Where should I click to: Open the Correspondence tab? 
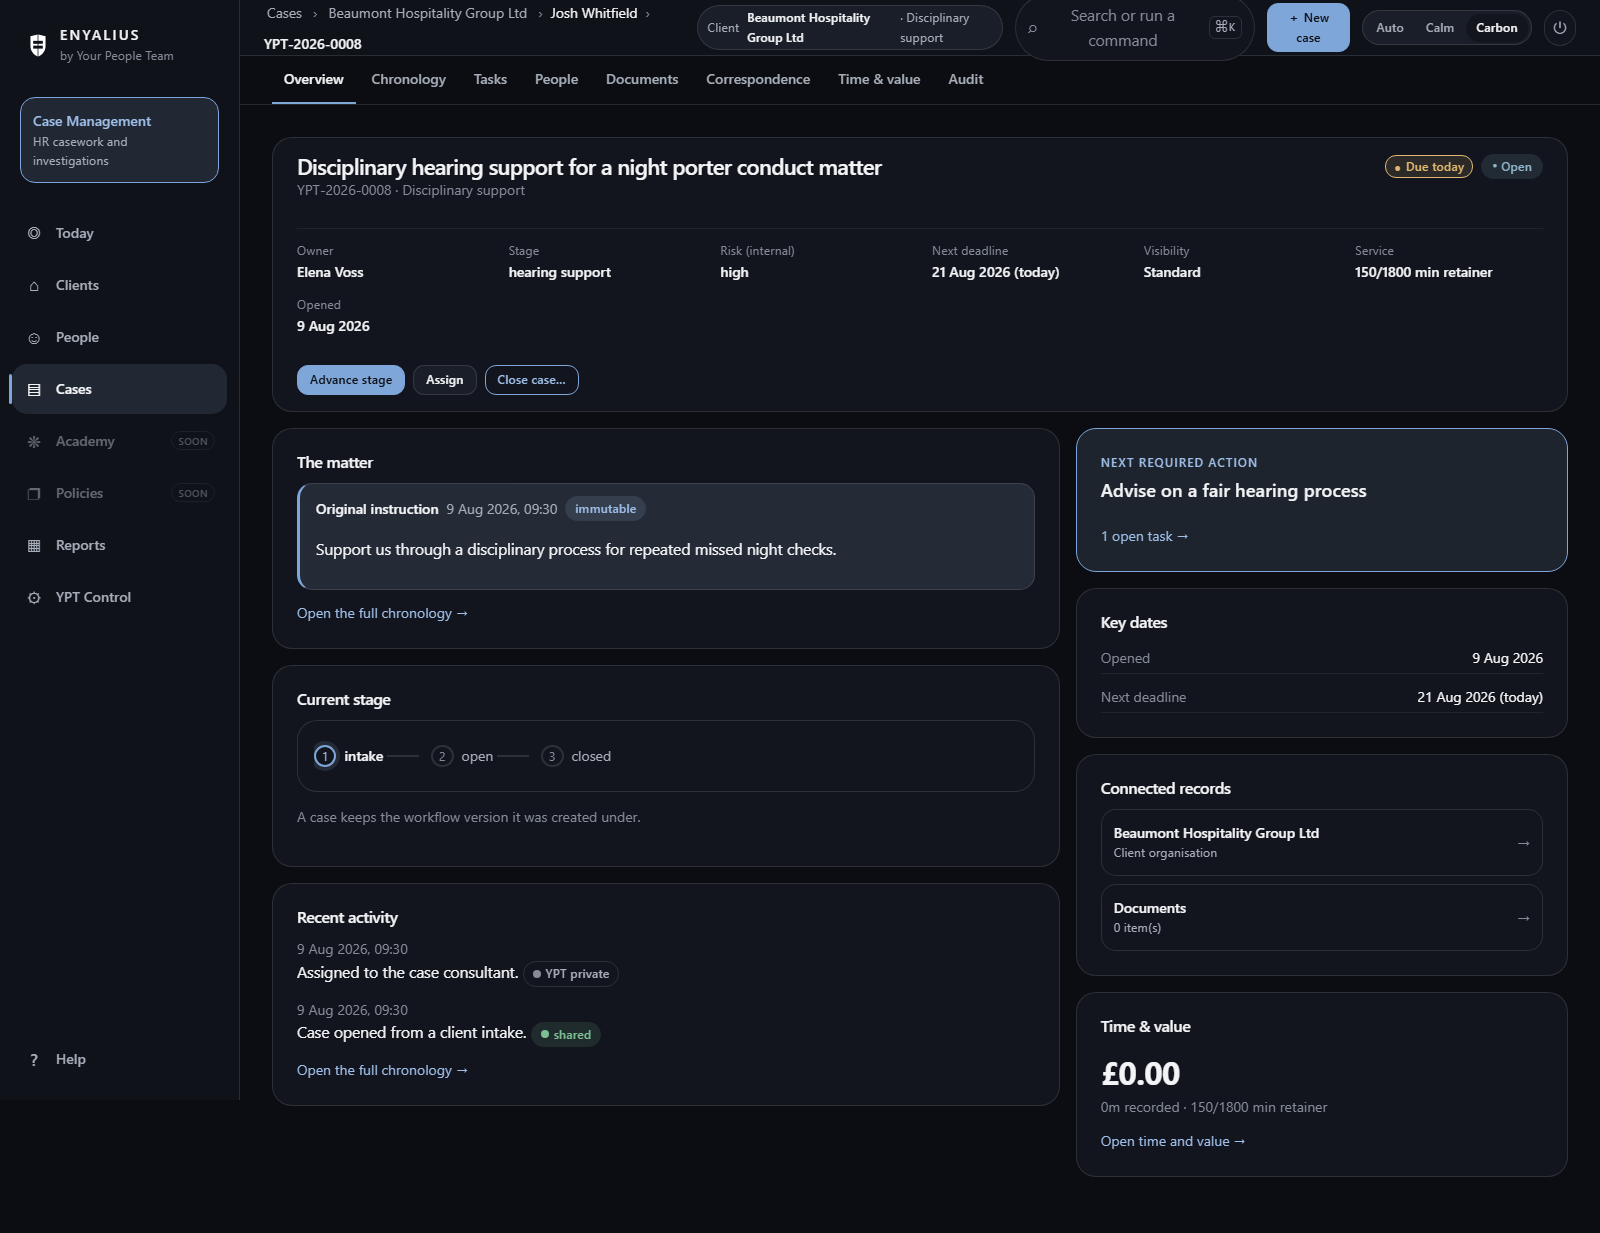[758, 79]
